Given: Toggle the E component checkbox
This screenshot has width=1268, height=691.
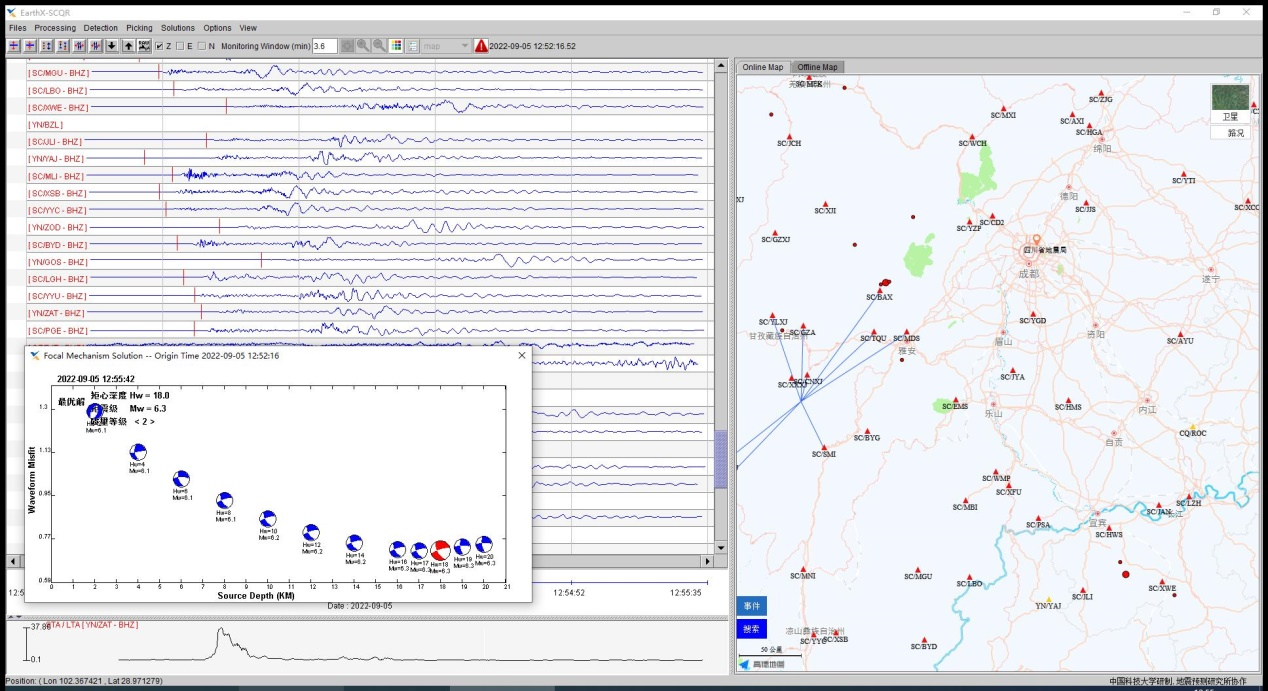Looking at the screenshot, I should click(180, 46).
